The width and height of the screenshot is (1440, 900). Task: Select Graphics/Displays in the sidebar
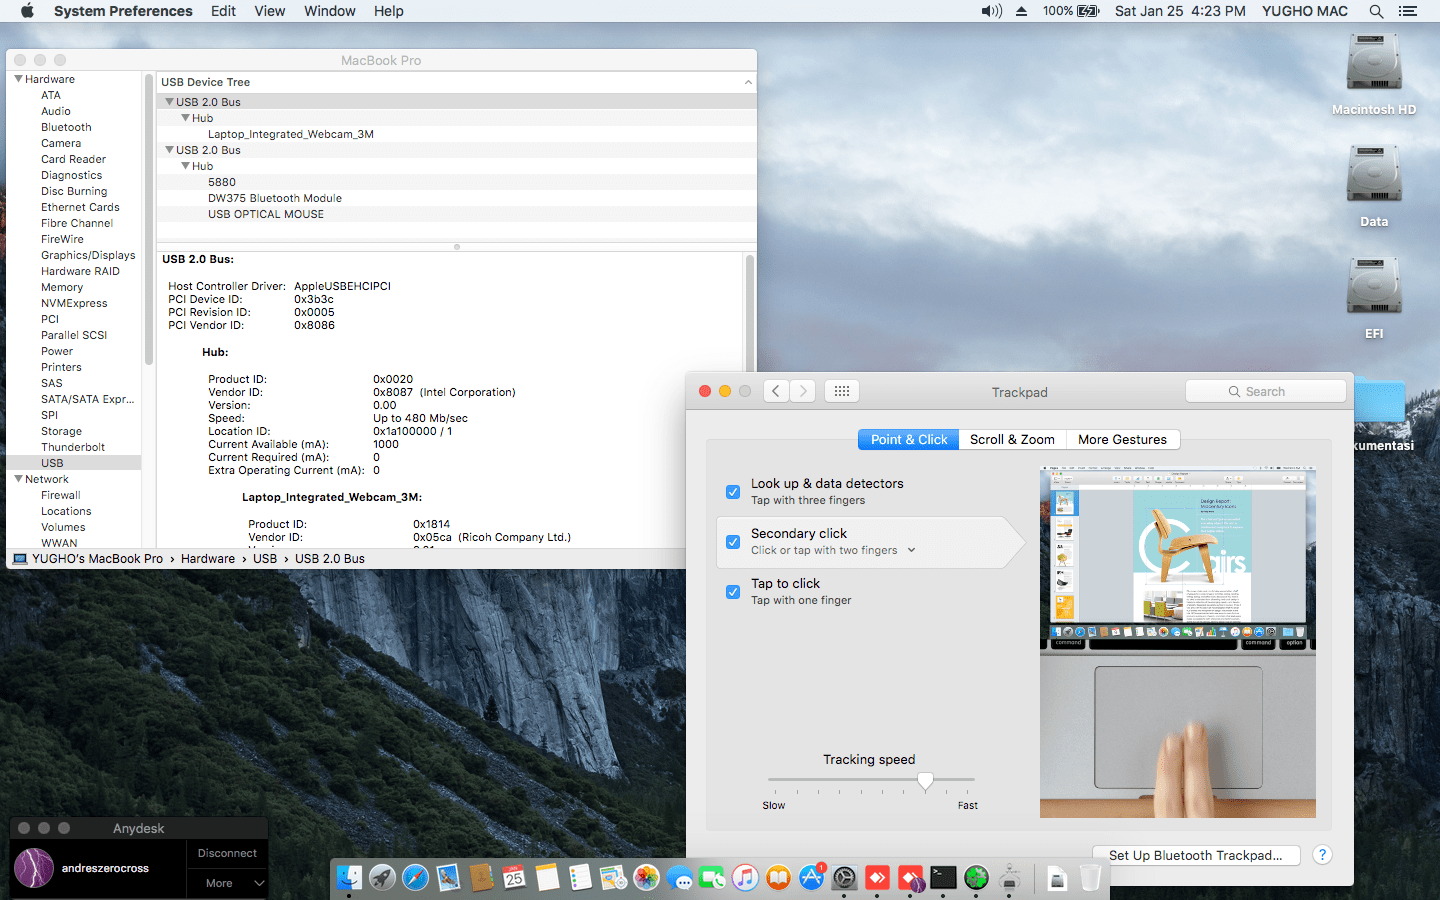coord(88,255)
